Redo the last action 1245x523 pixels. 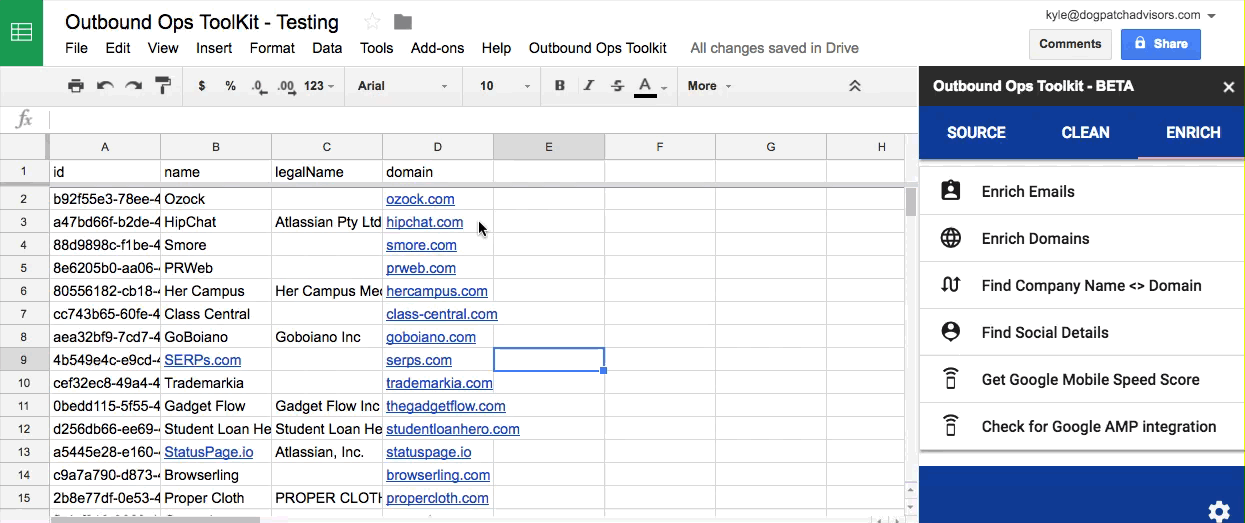[133, 86]
